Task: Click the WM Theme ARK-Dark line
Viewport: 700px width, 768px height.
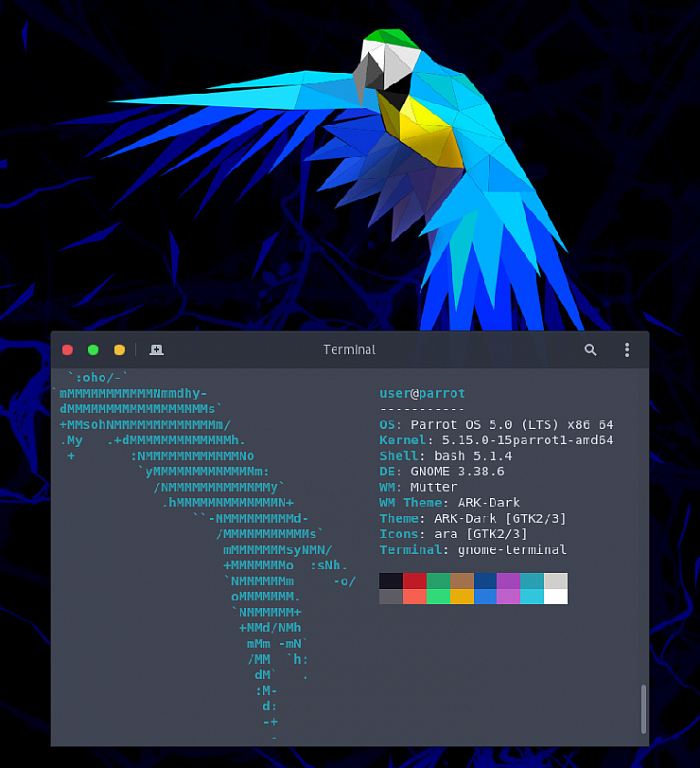Action: [x=449, y=503]
